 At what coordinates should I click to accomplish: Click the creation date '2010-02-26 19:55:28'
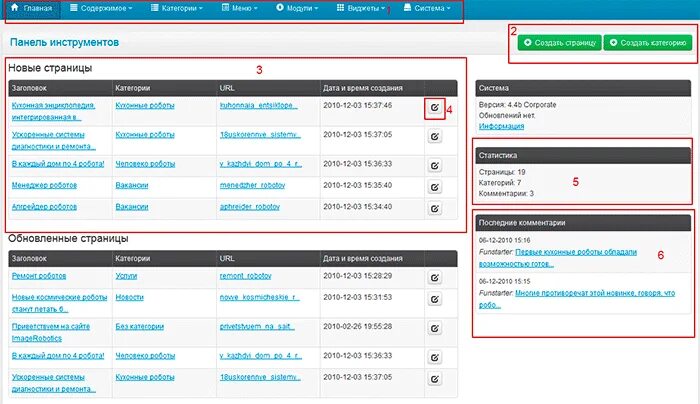tap(358, 327)
